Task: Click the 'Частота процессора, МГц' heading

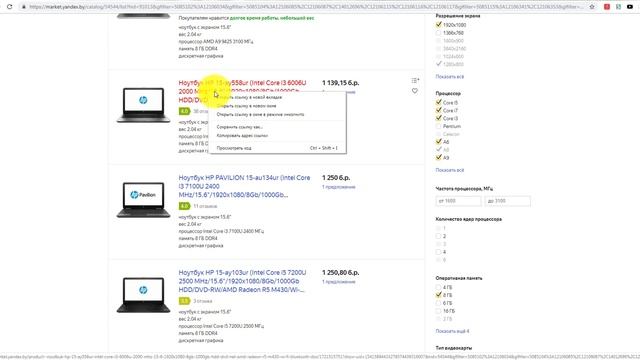Action: [x=464, y=189]
